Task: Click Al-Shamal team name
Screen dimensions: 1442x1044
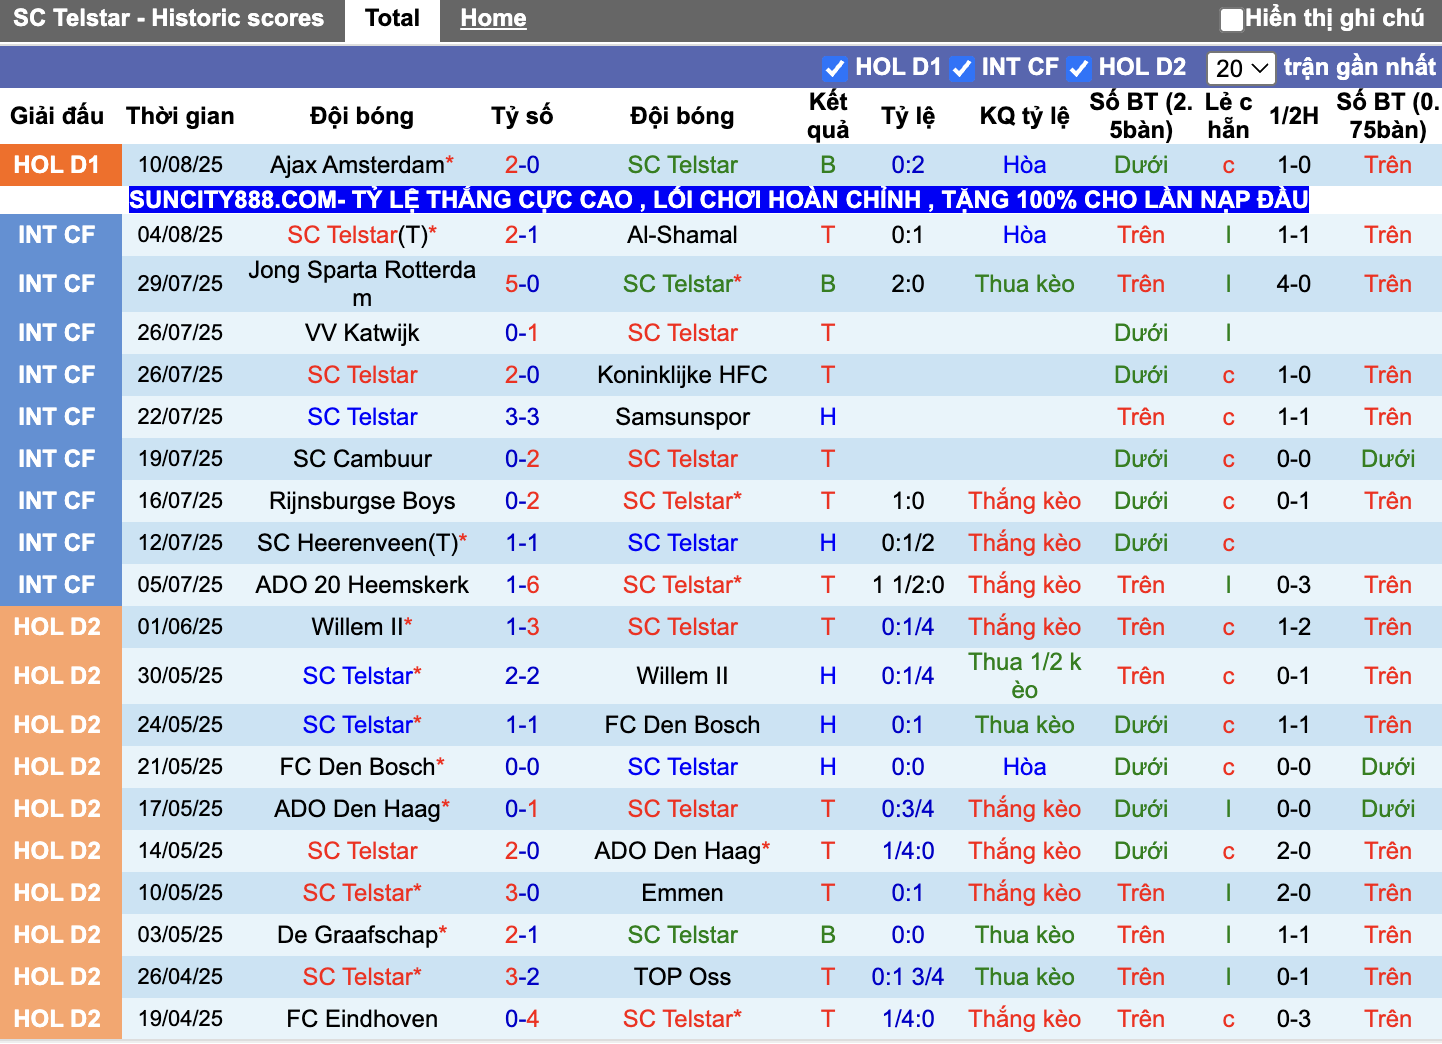Action: pos(682,235)
